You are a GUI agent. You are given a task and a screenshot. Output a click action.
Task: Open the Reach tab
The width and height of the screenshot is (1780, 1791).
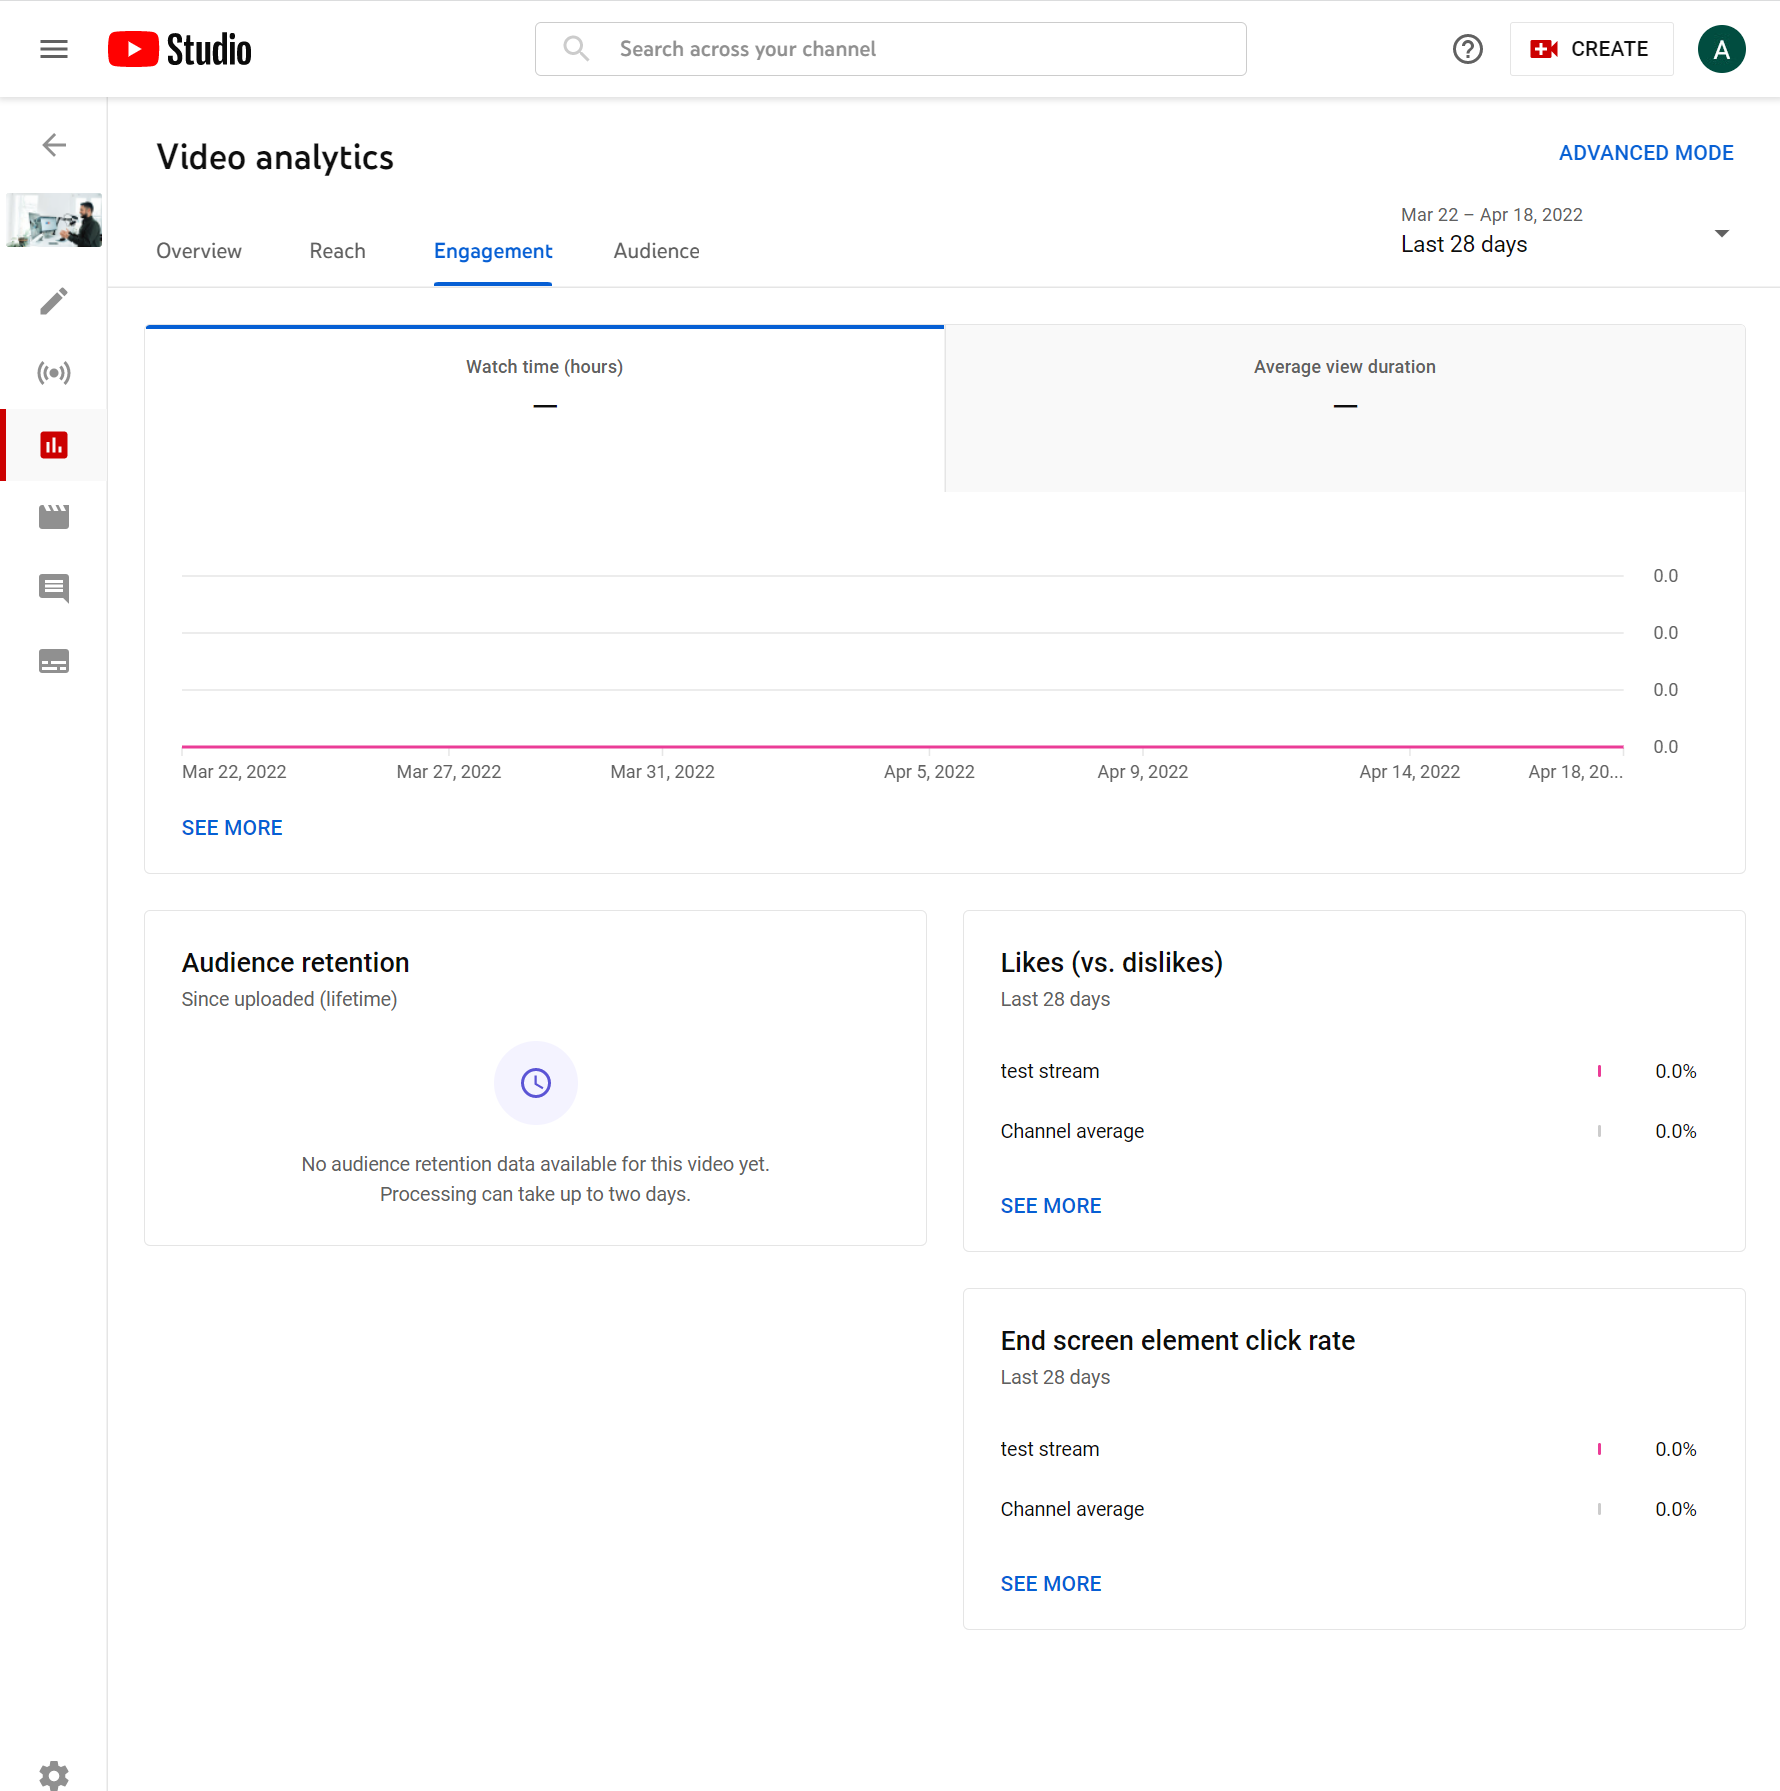pyautogui.click(x=338, y=251)
